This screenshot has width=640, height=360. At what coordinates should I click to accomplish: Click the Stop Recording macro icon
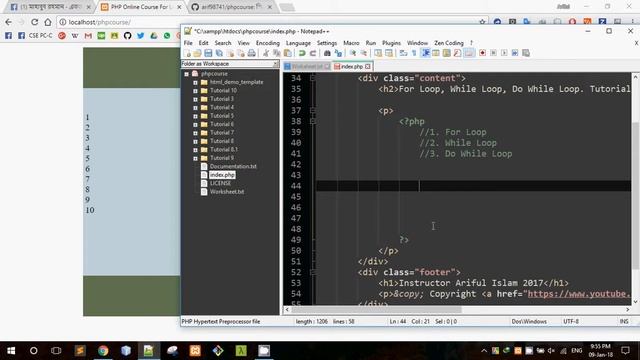[493, 53]
